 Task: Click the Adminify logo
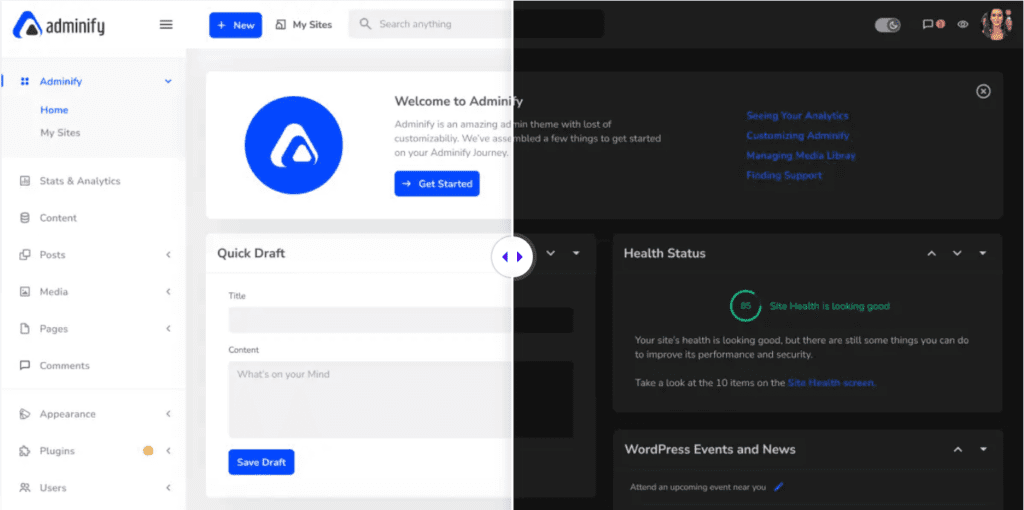pyautogui.click(x=59, y=25)
